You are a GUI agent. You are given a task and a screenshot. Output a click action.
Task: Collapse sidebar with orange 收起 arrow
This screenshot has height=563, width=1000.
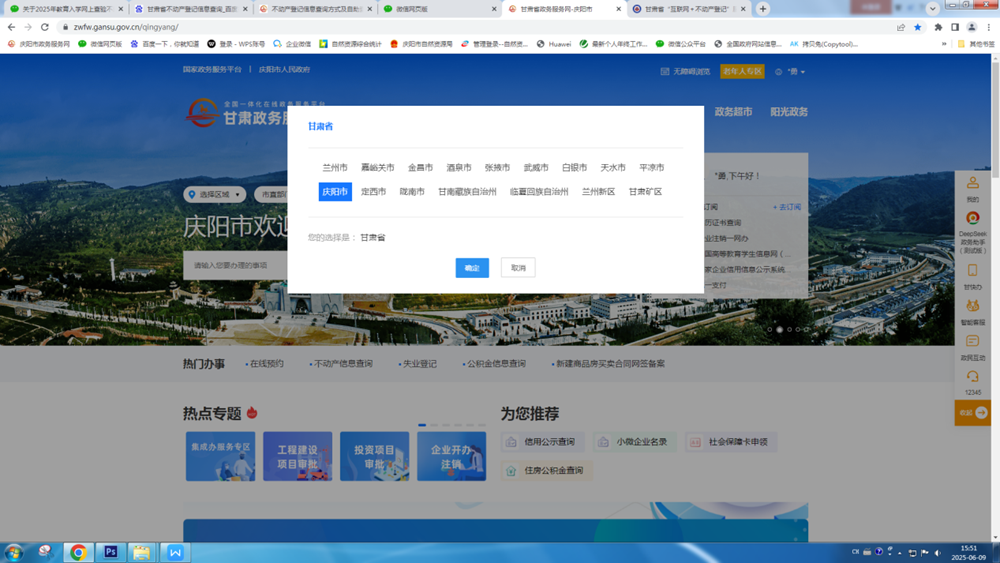point(973,413)
